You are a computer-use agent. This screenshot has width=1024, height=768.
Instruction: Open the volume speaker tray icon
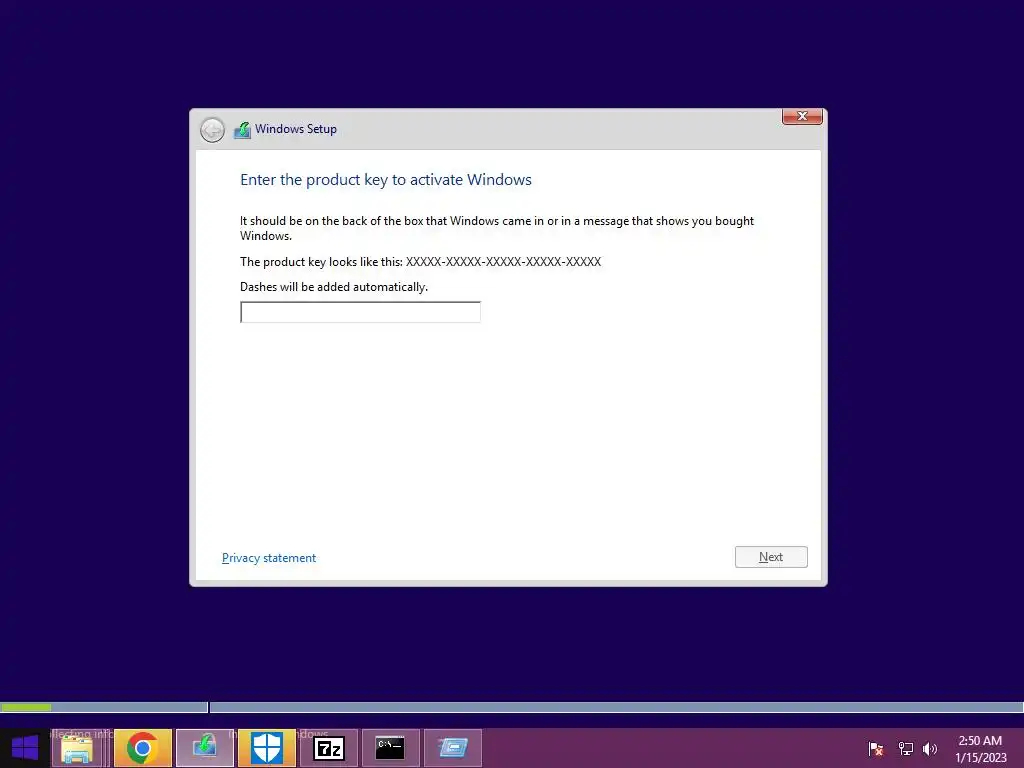pyautogui.click(x=930, y=748)
